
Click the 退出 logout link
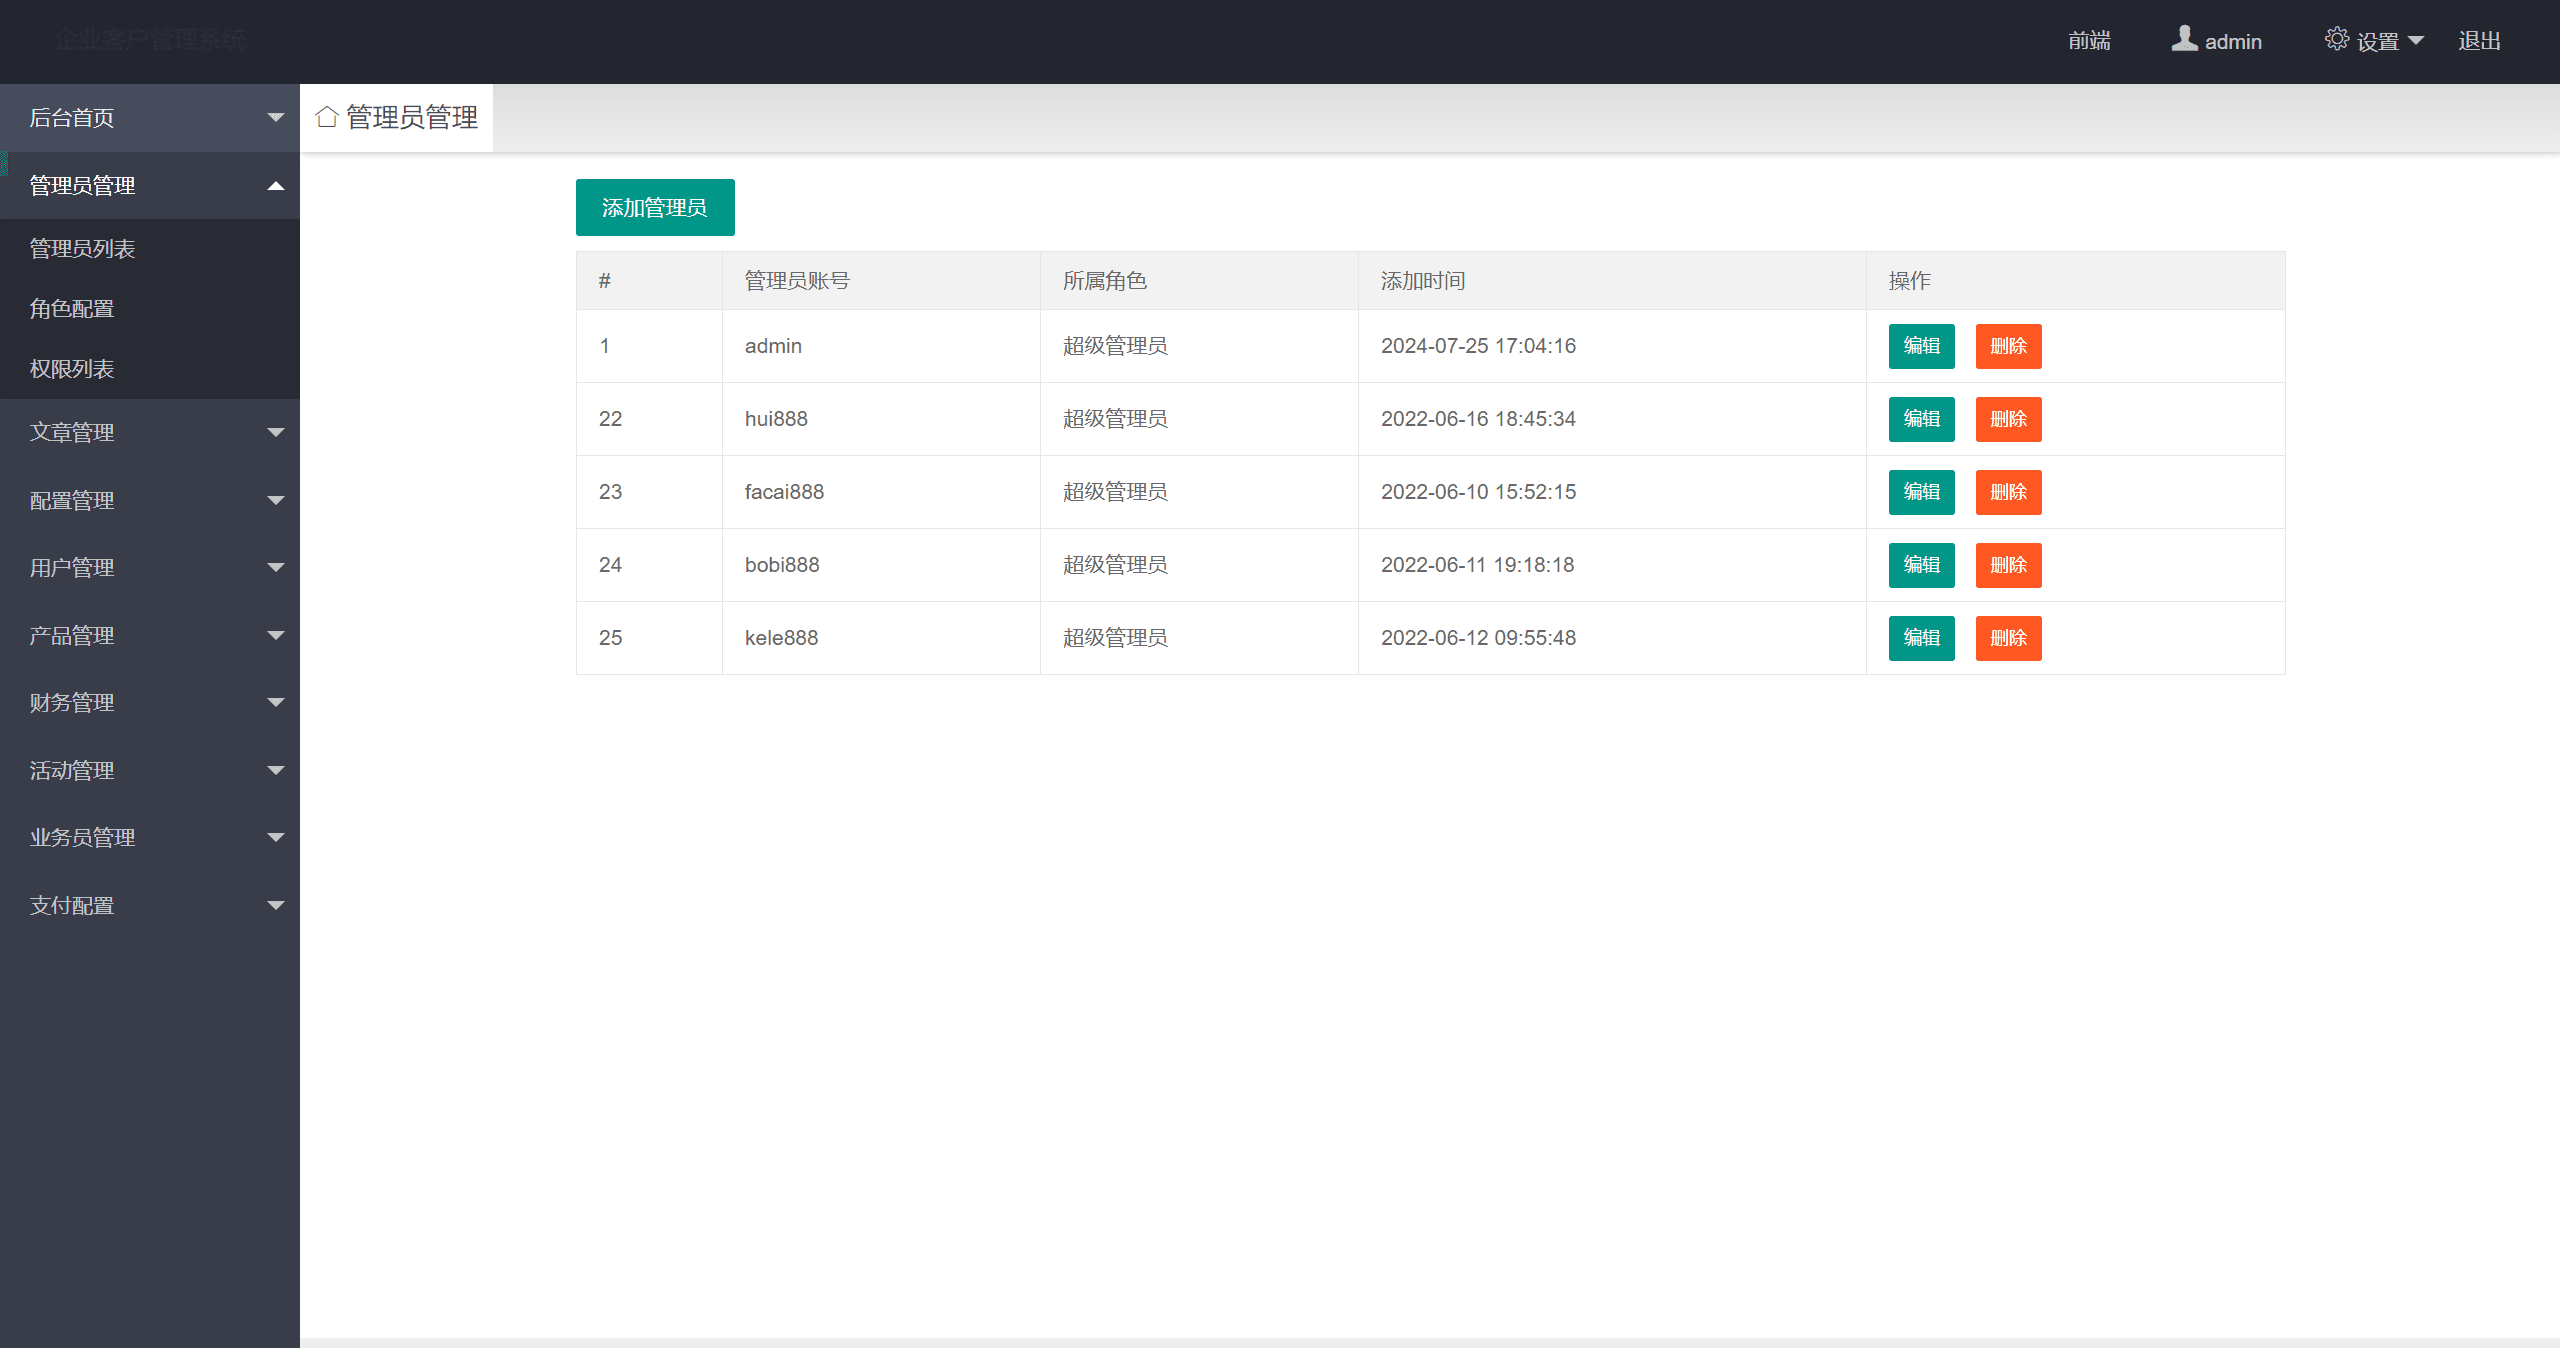[2479, 41]
